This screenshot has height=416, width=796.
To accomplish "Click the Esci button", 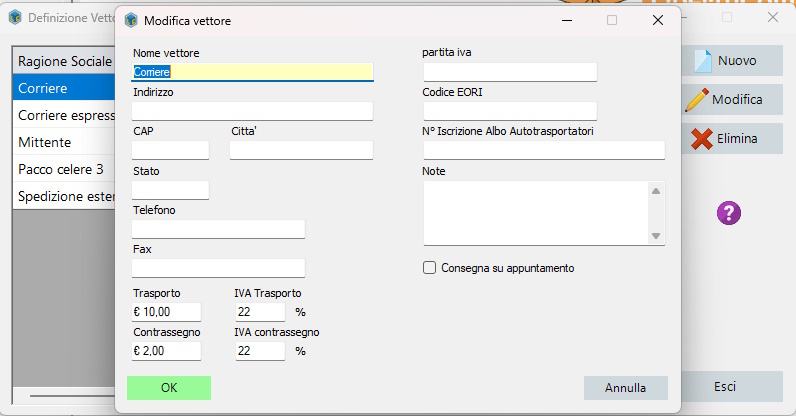I will 725,386.
